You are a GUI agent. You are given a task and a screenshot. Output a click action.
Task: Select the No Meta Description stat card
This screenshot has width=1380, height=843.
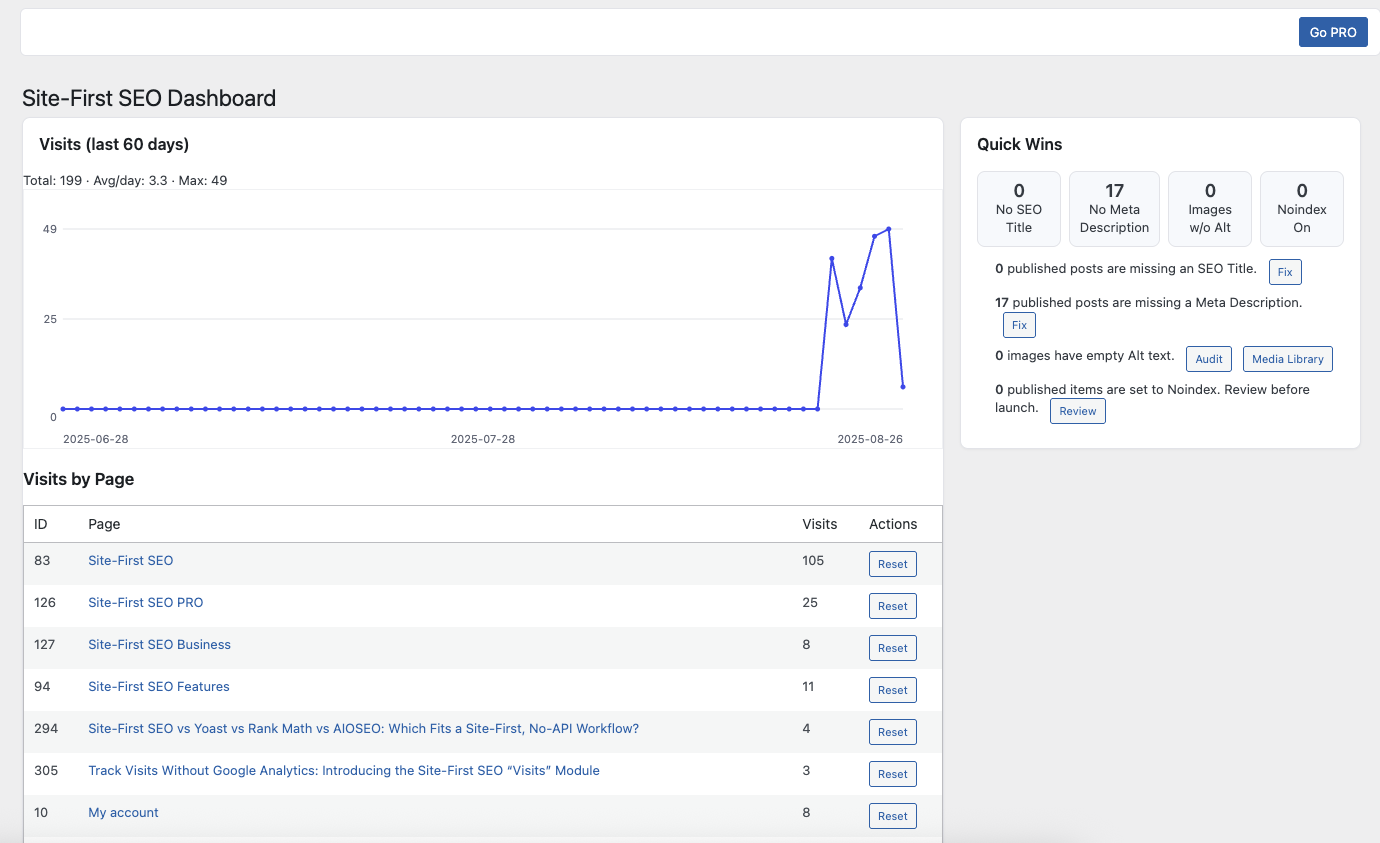(x=1114, y=208)
